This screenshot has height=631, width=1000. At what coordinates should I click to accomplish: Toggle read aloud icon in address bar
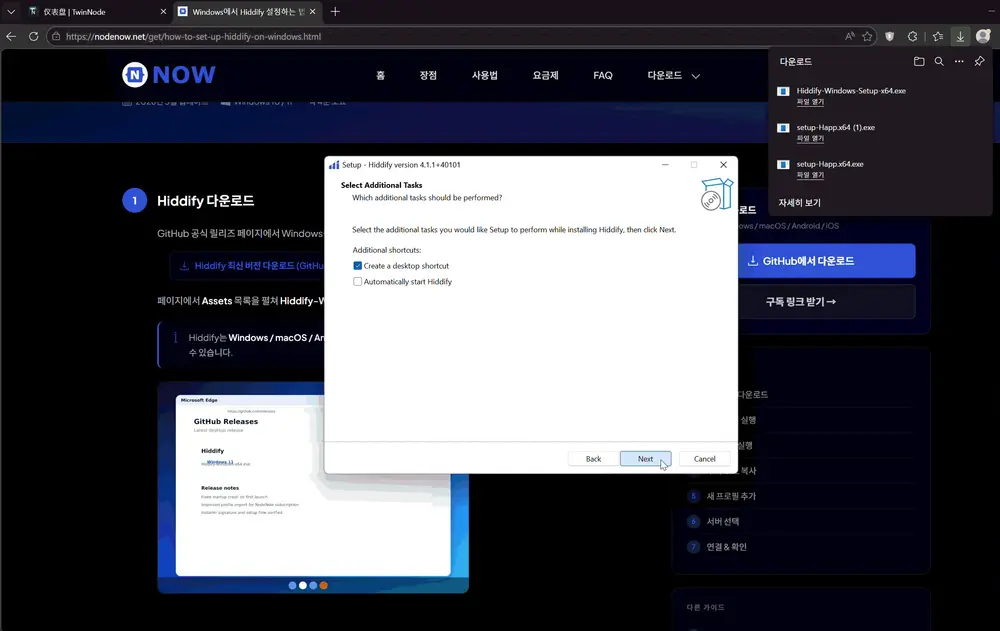pos(849,36)
